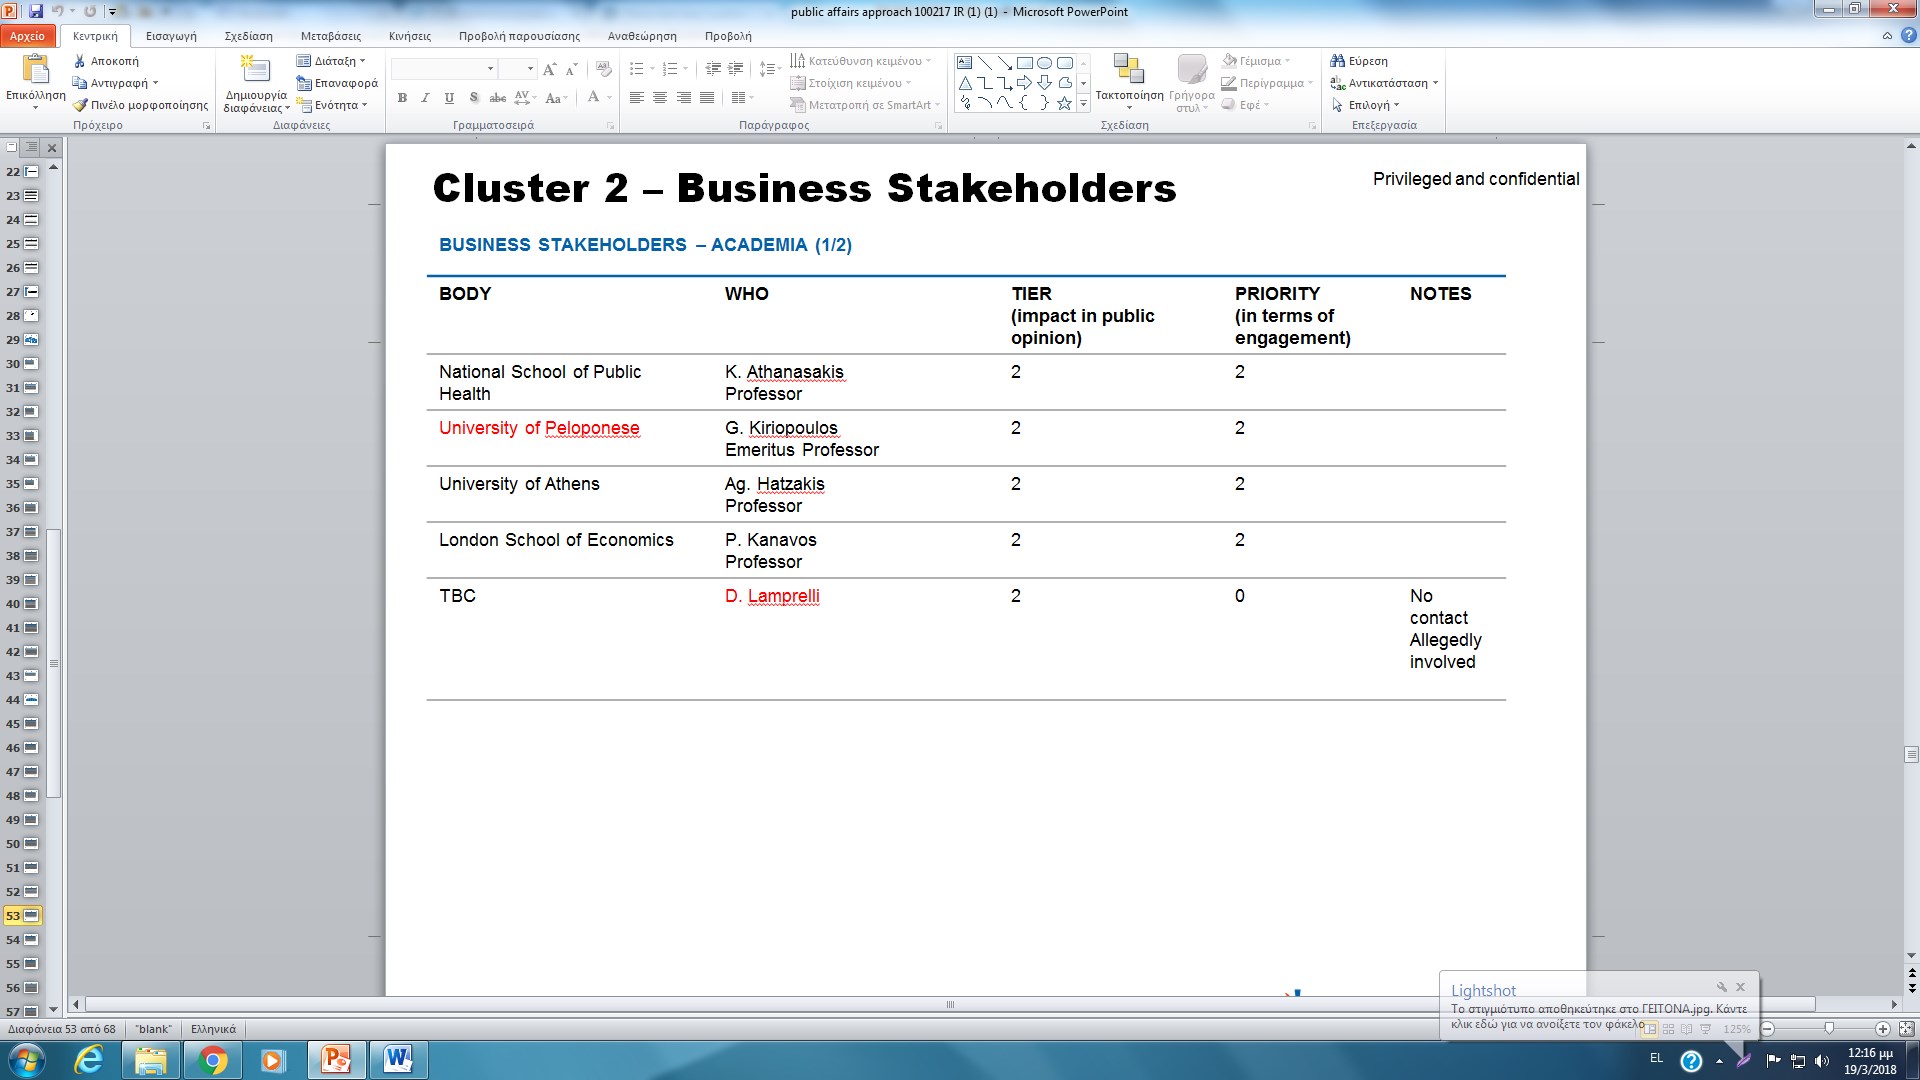The width and height of the screenshot is (1920, 1080).
Task: Open Google Chrome from the taskbar
Action: (x=212, y=1060)
